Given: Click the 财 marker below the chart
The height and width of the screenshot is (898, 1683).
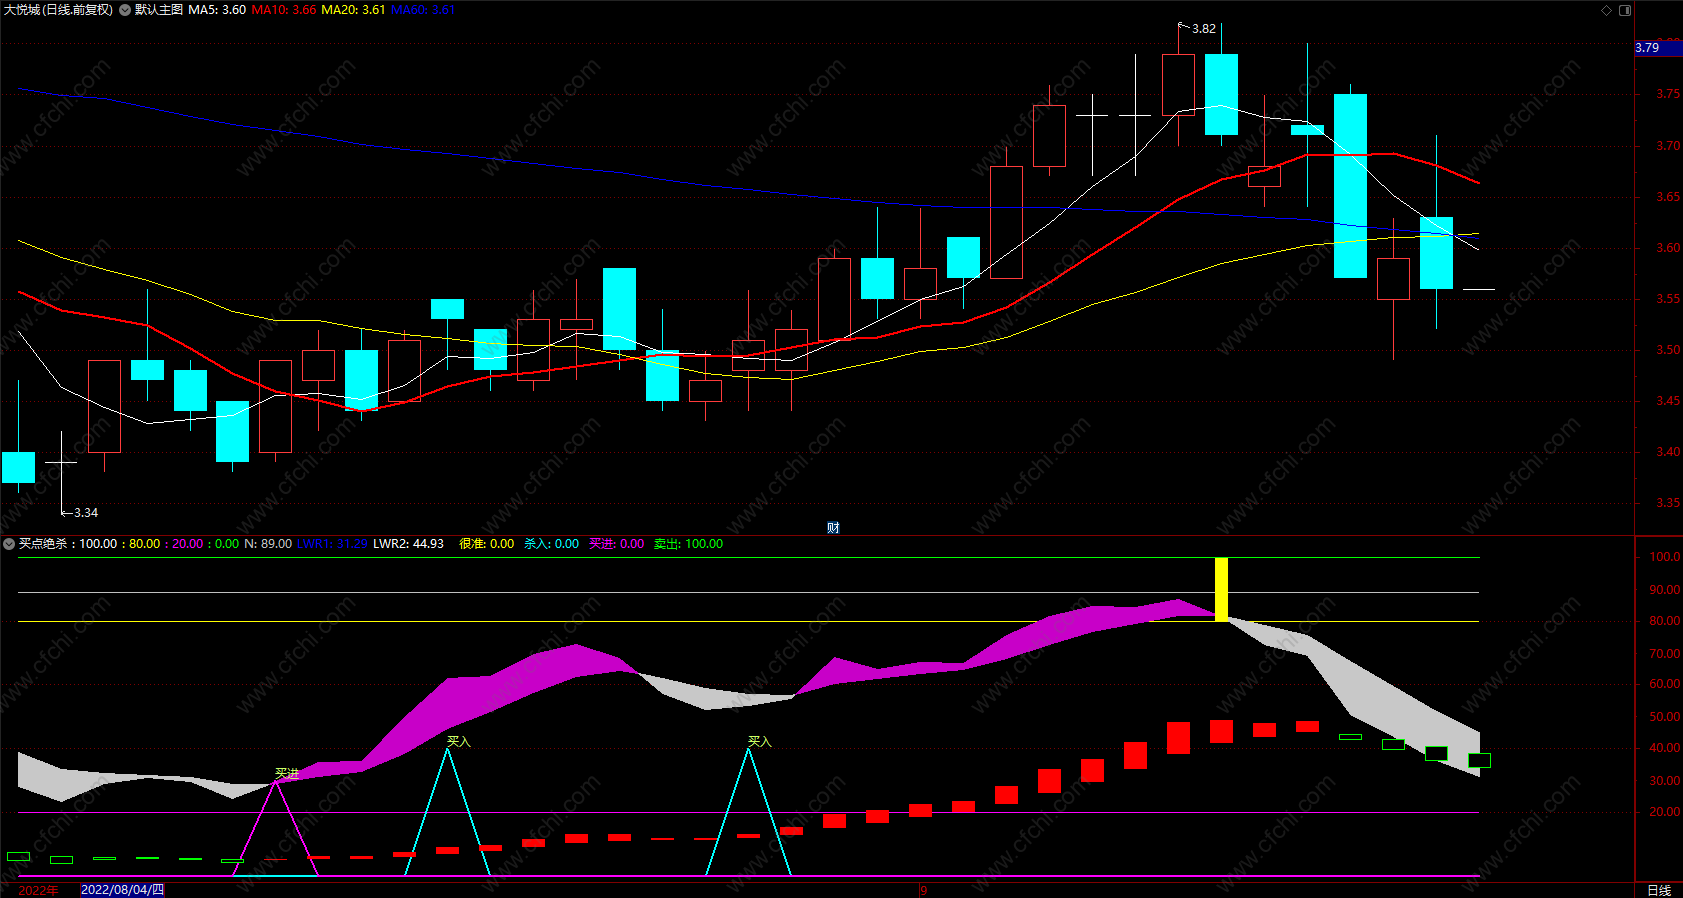Looking at the screenshot, I should click(833, 528).
